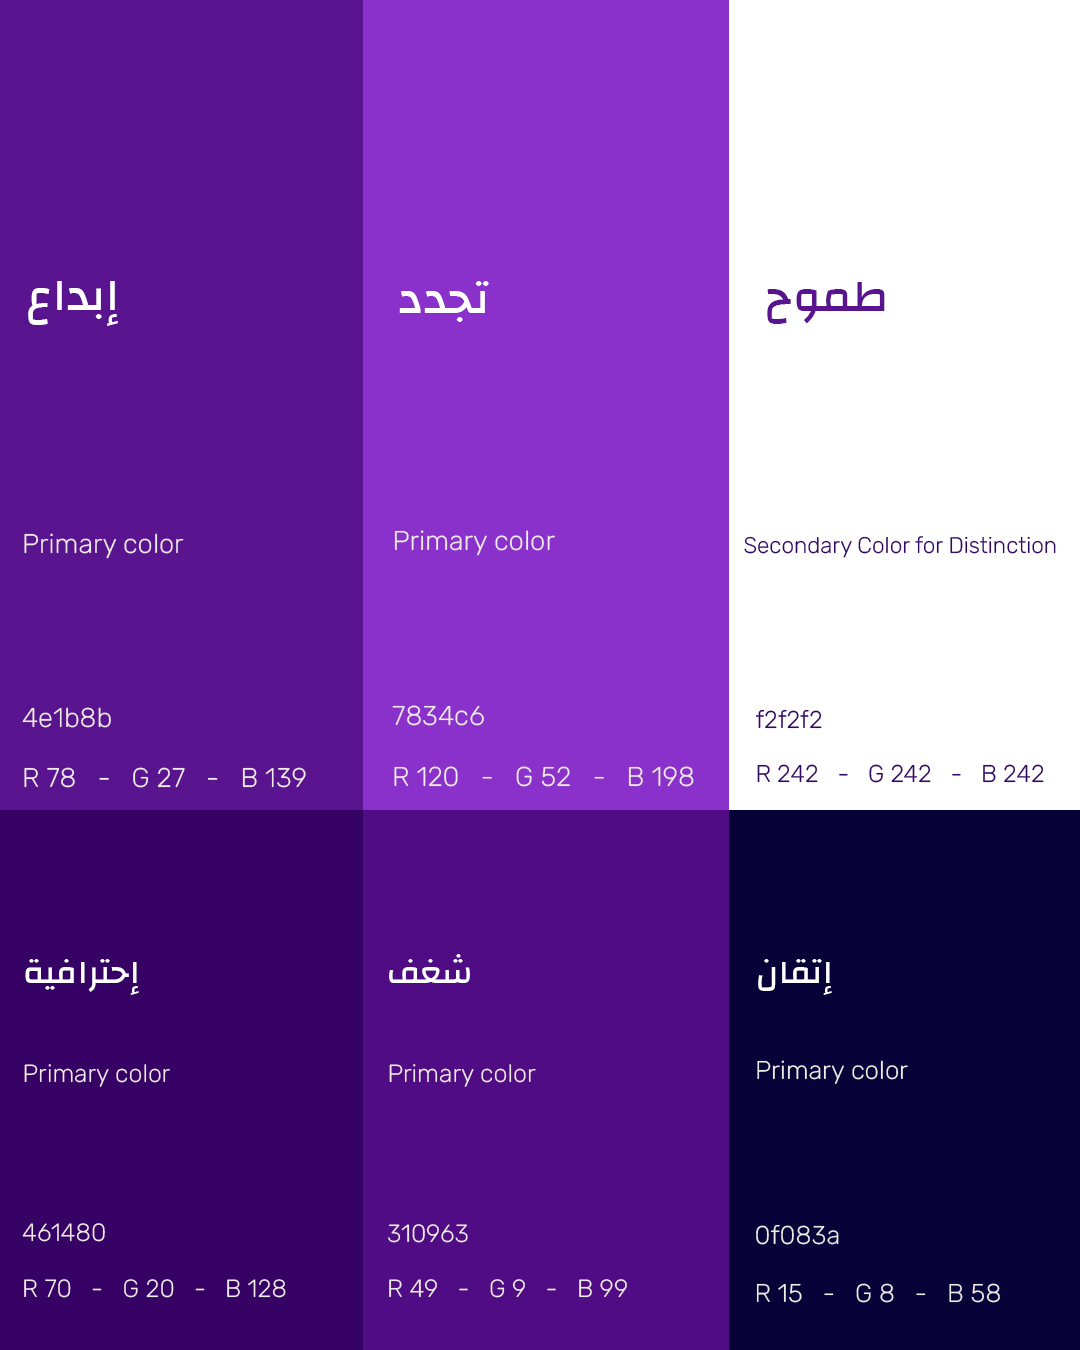Screen dimensions: 1080x1350
Task: Click Primary color label above 4e1b8b
Action: pyautogui.click(x=103, y=544)
